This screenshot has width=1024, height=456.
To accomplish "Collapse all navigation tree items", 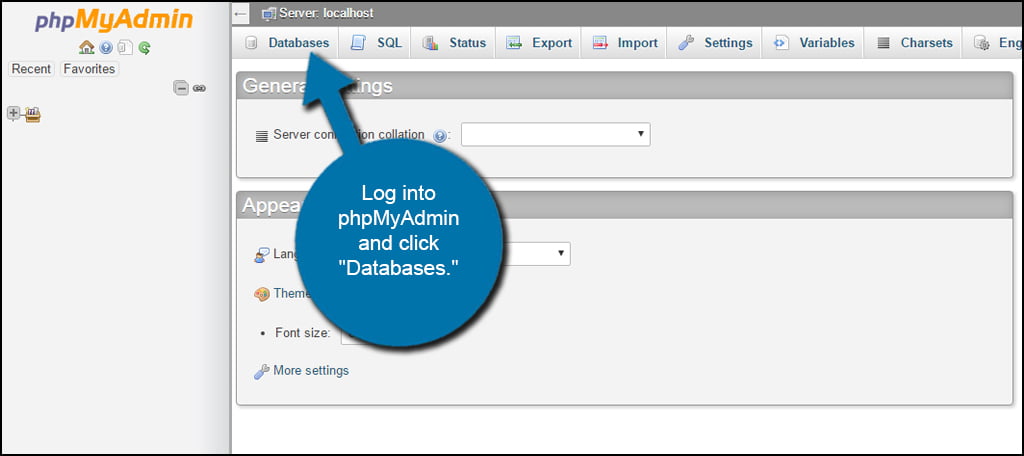I will (x=181, y=88).
